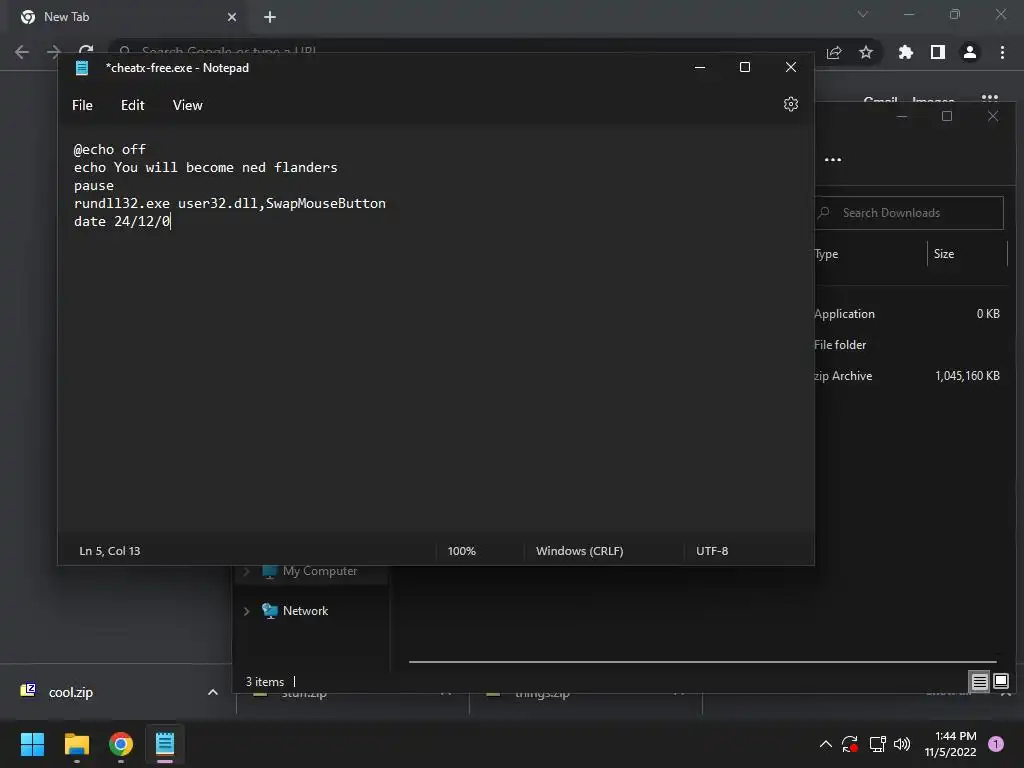Expand the My Computer tree item

246,571
